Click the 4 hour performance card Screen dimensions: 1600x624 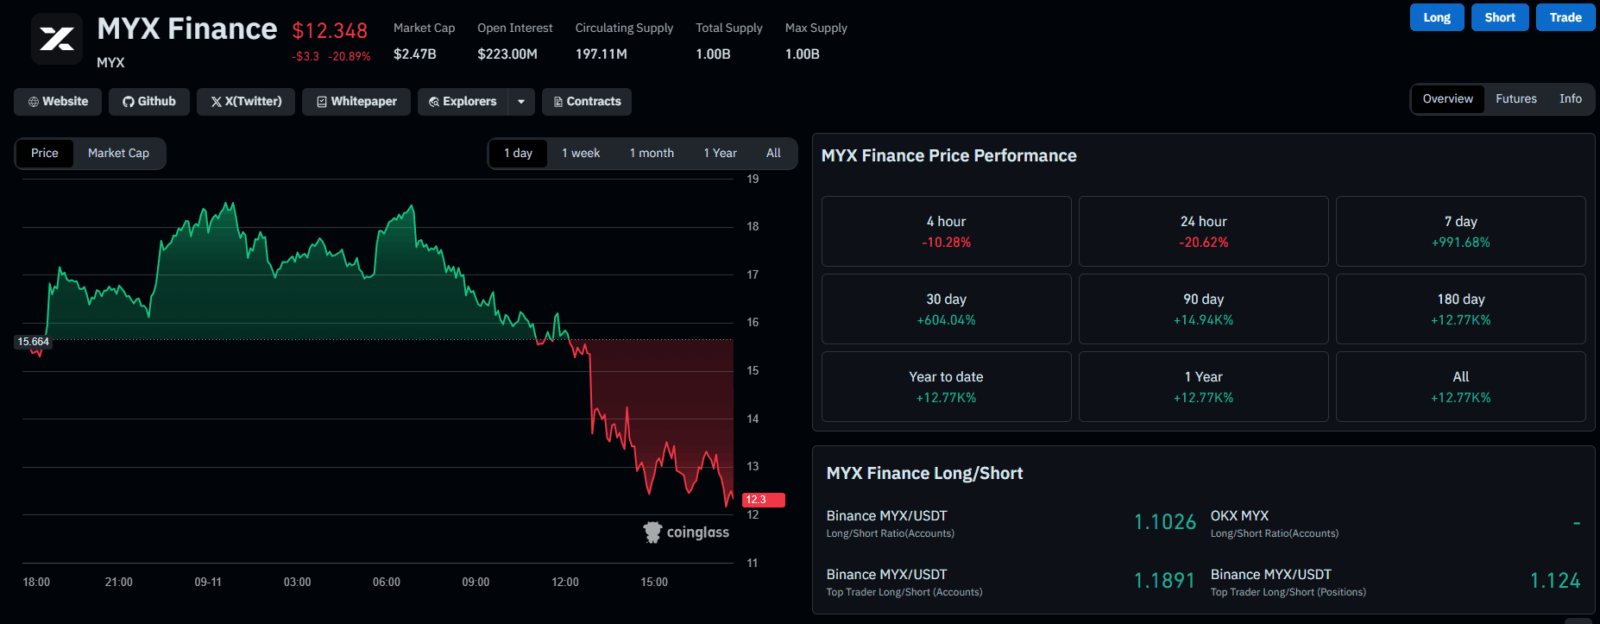(x=946, y=231)
